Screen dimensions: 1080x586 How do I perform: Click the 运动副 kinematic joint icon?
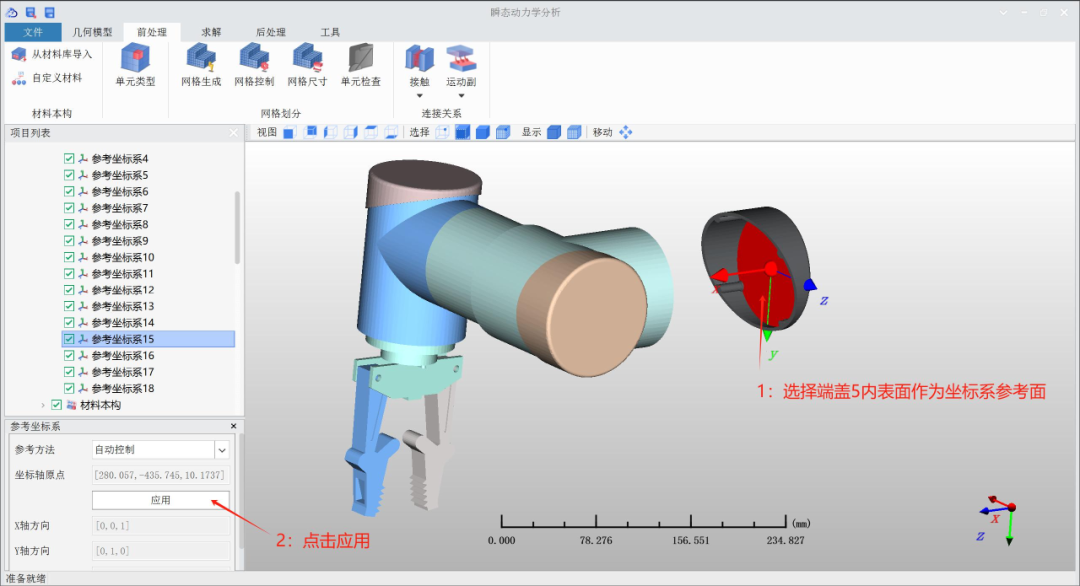pos(461,59)
